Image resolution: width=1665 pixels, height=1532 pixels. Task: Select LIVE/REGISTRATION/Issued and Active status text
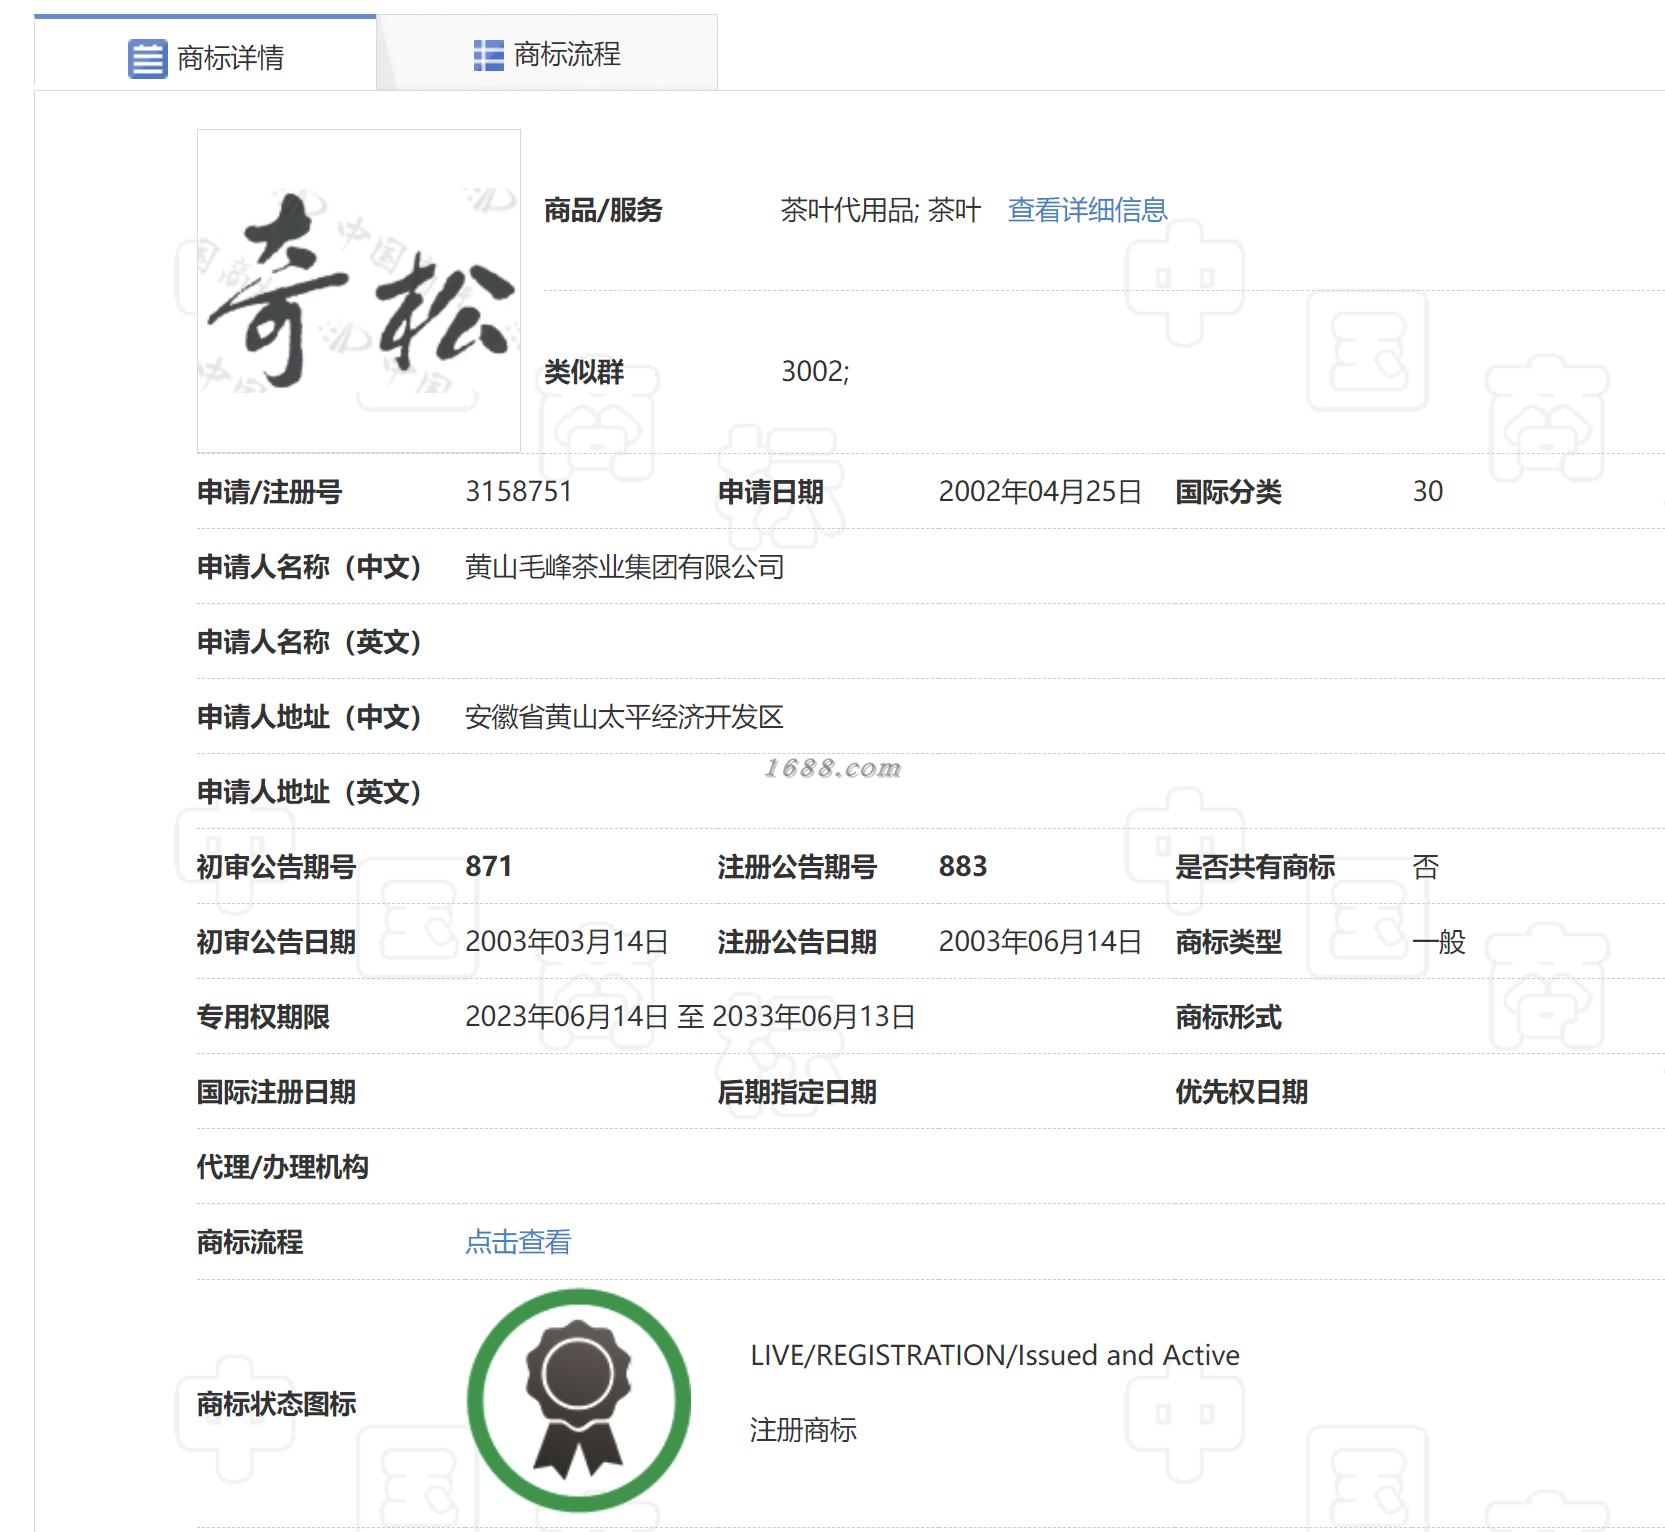(x=995, y=1355)
